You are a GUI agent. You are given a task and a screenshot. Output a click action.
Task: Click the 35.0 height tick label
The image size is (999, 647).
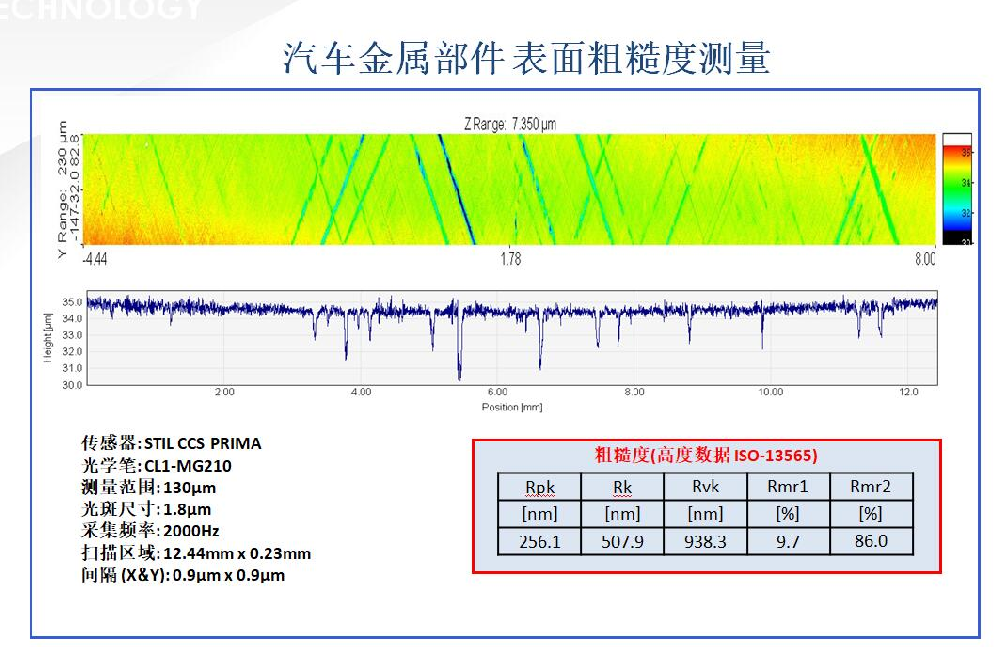tap(72, 302)
